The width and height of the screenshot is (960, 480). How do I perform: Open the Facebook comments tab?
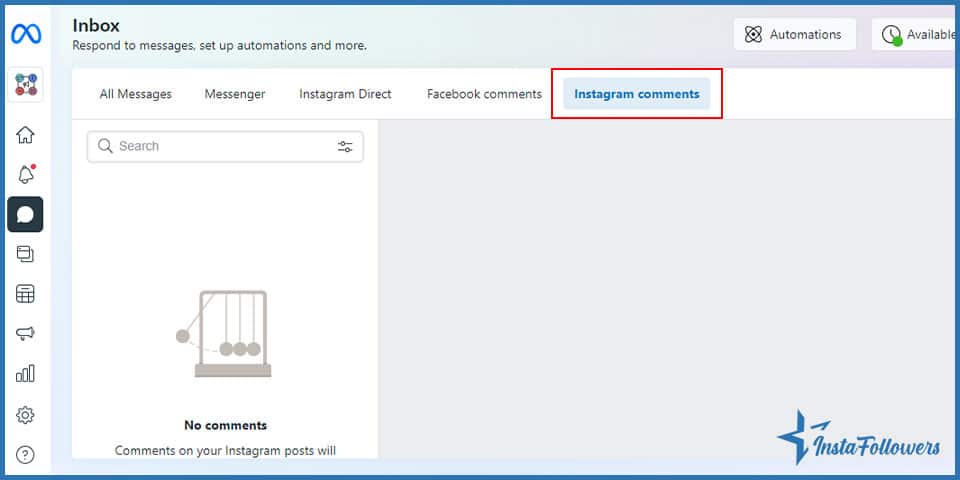click(484, 94)
